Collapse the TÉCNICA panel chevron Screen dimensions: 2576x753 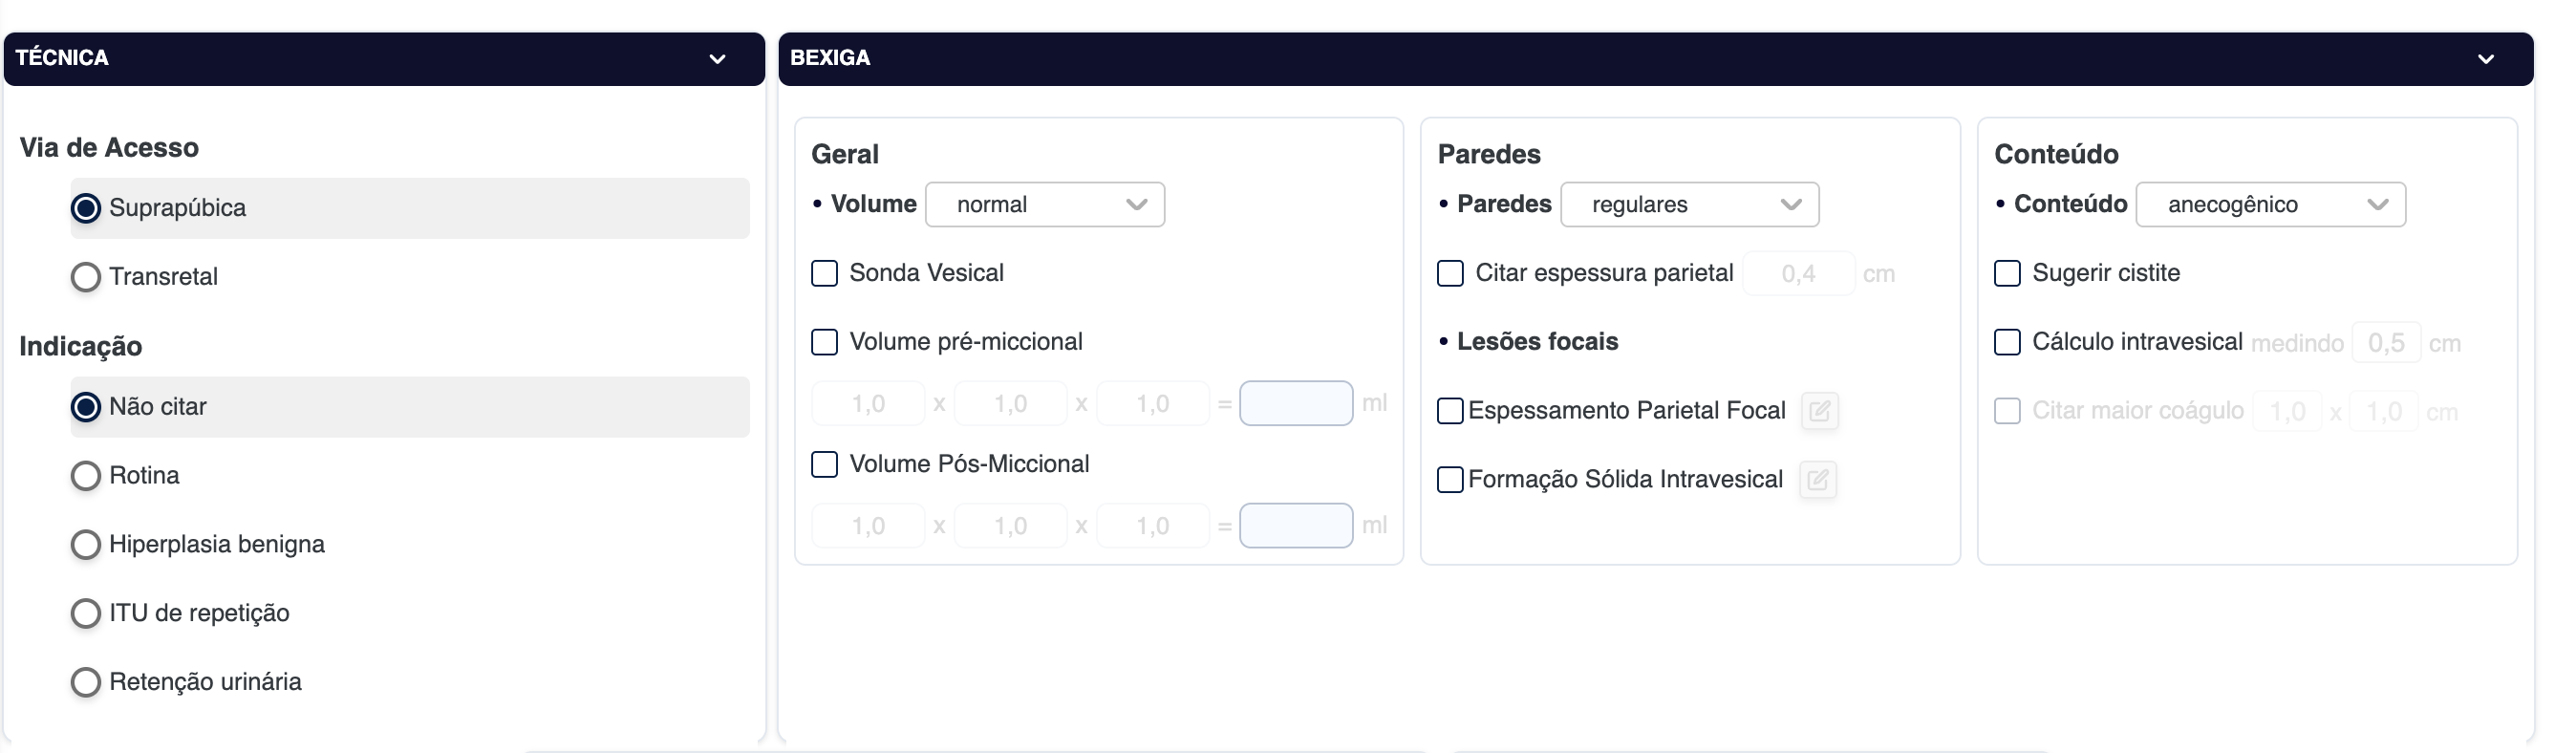tap(717, 59)
